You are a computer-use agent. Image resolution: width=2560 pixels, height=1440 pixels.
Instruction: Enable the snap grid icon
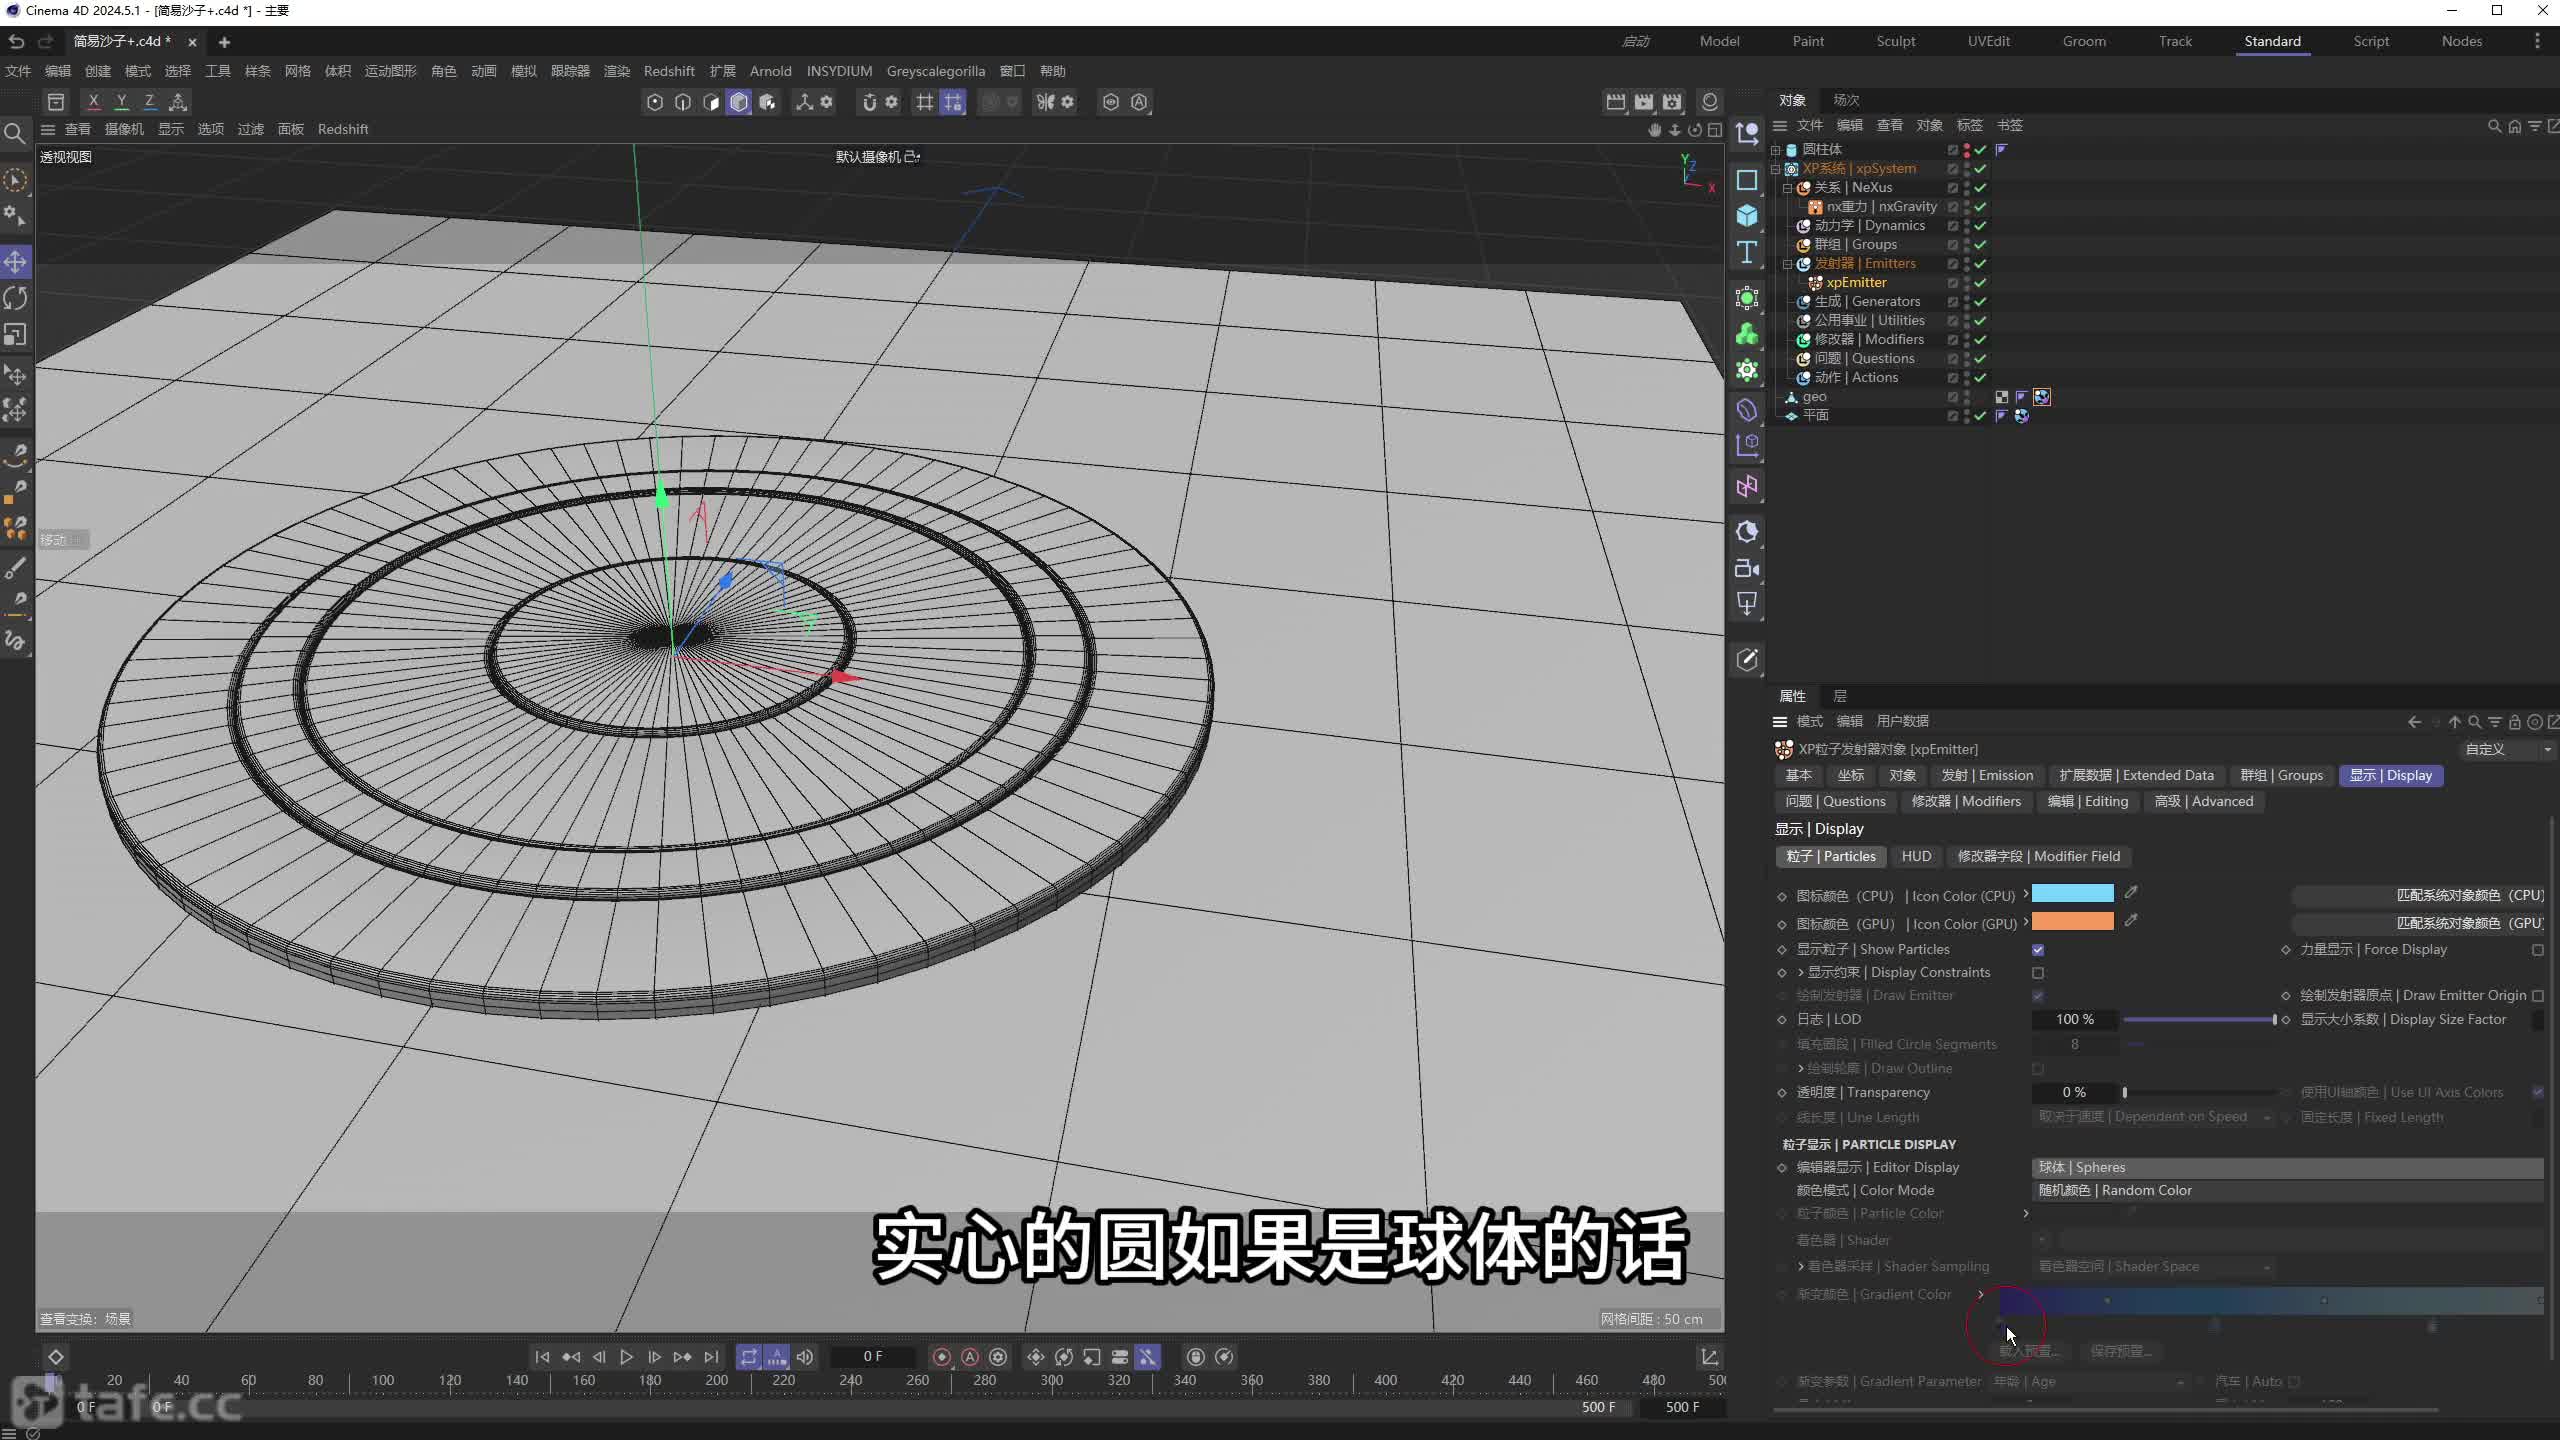925,102
